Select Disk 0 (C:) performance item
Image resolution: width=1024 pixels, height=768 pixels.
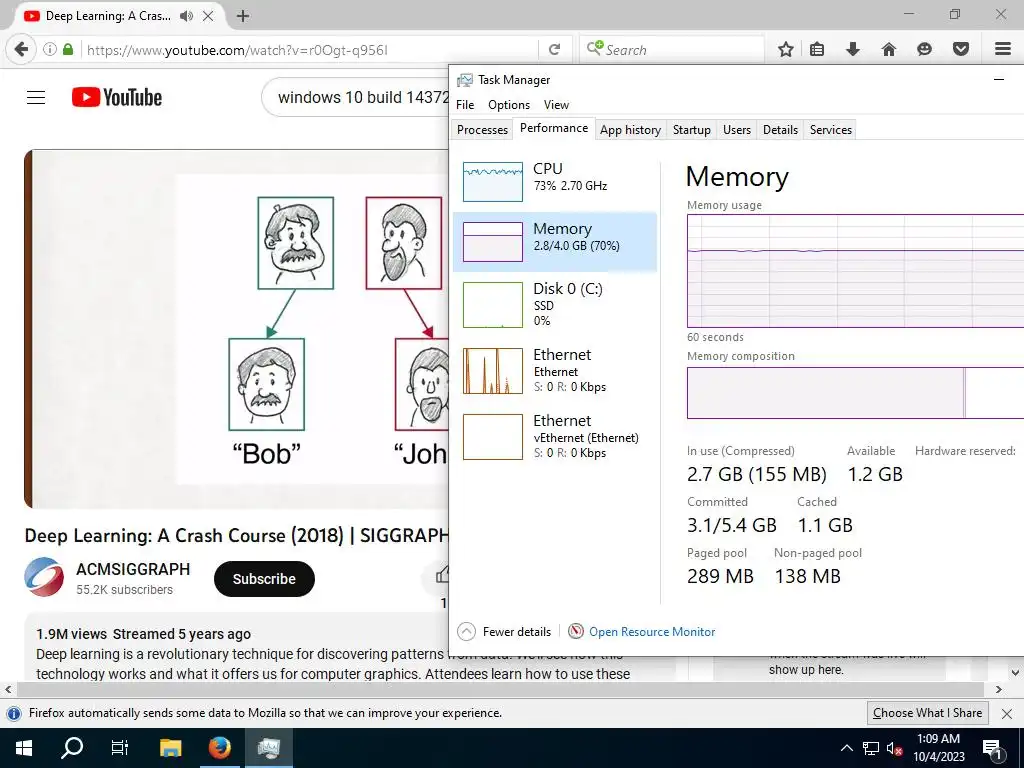click(x=554, y=304)
